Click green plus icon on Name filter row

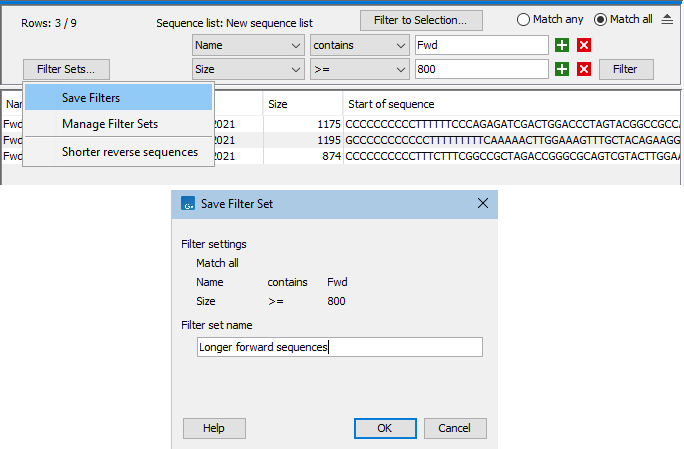tap(562, 45)
